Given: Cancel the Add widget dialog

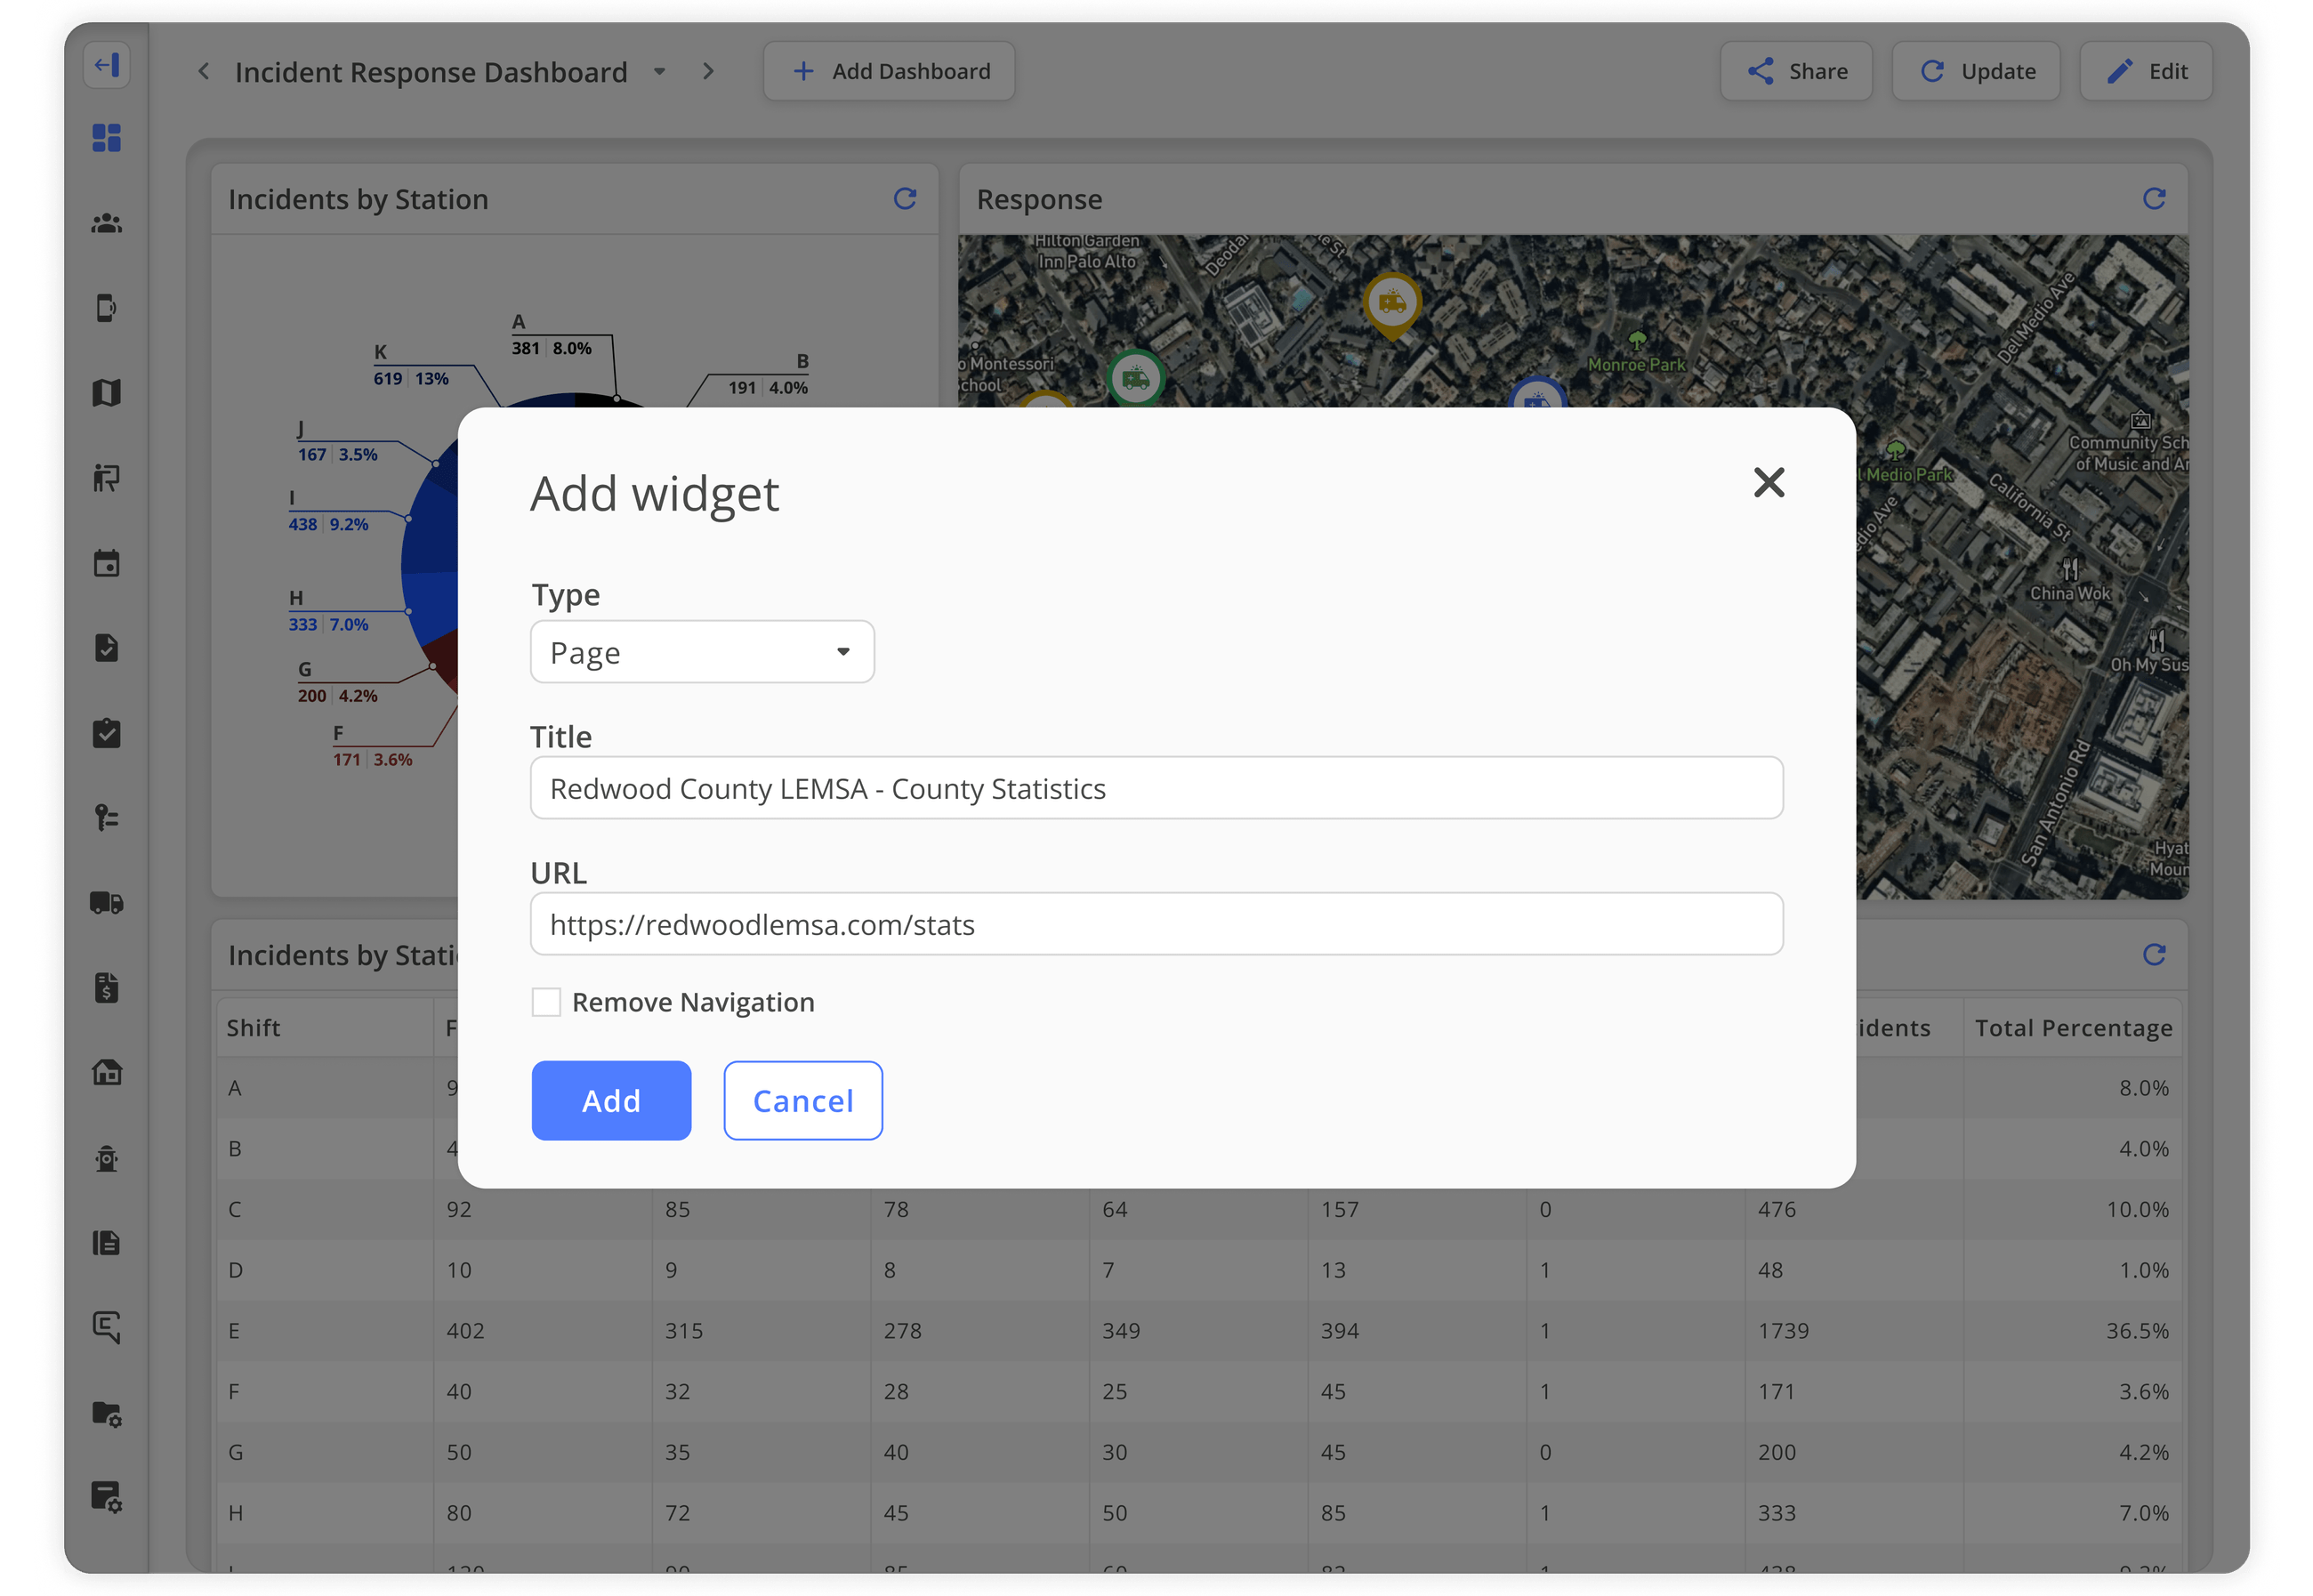Looking at the screenshot, I should pos(802,1100).
